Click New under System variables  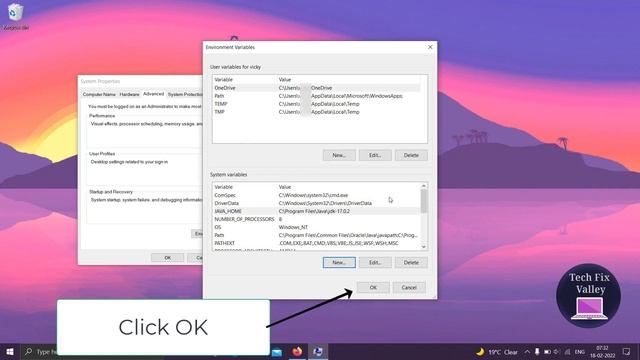tap(339, 262)
